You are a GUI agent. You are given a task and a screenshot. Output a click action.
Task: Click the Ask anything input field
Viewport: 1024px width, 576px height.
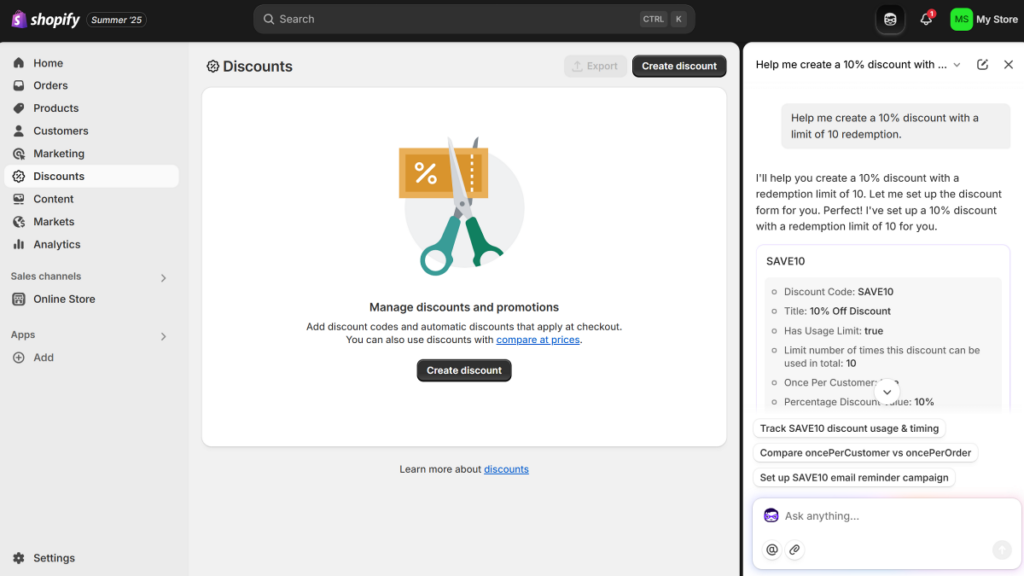[x=880, y=516]
